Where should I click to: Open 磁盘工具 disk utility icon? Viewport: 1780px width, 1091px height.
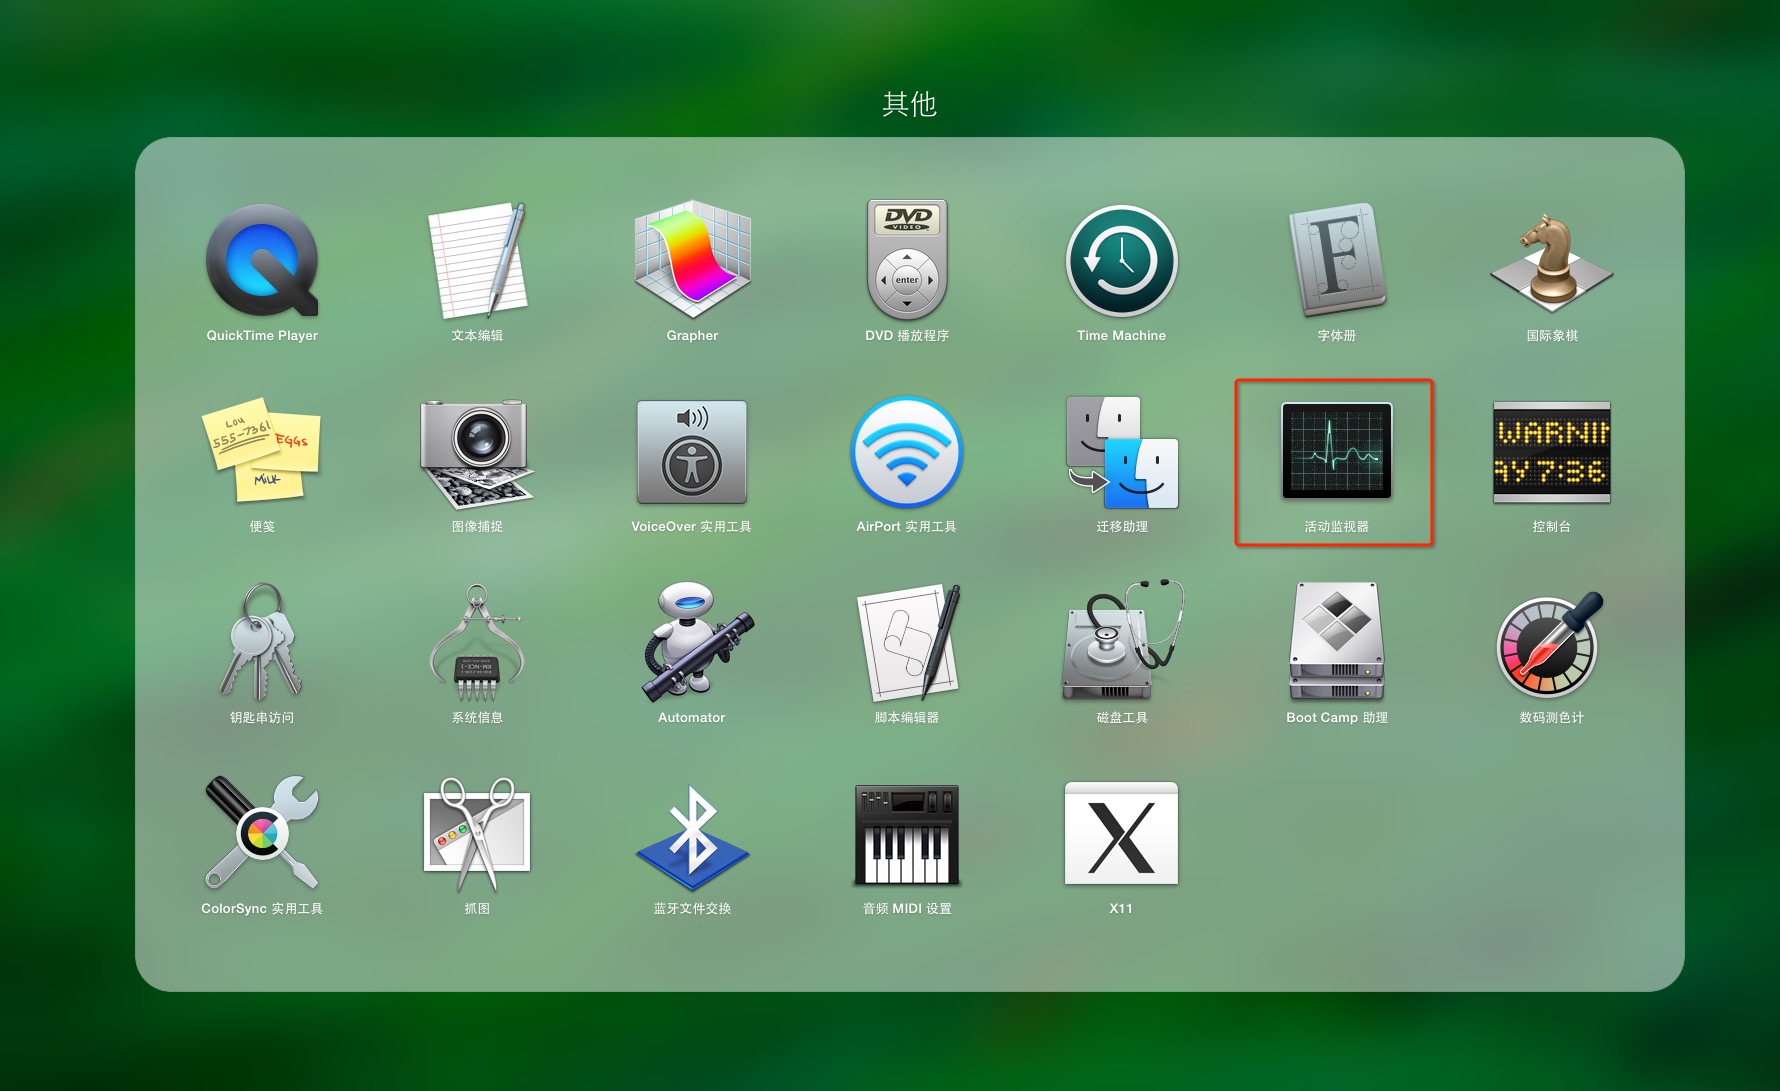[1122, 640]
